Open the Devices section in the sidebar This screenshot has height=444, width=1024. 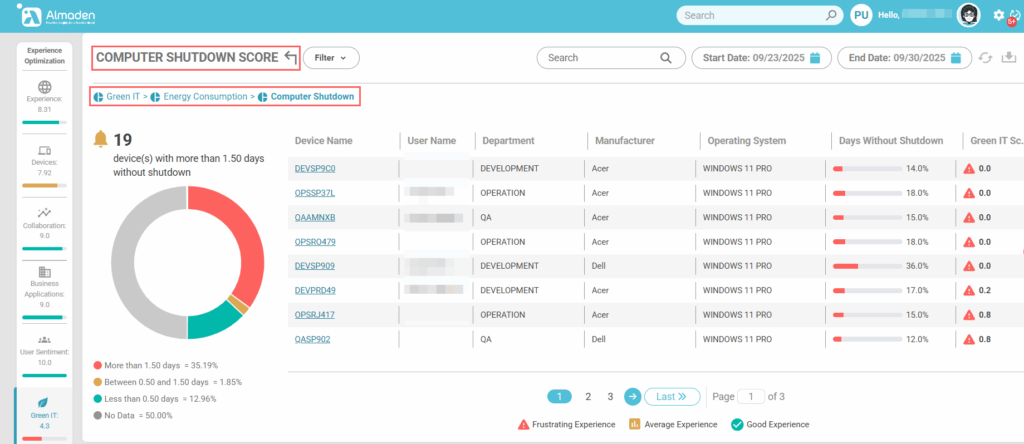click(43, 158)
